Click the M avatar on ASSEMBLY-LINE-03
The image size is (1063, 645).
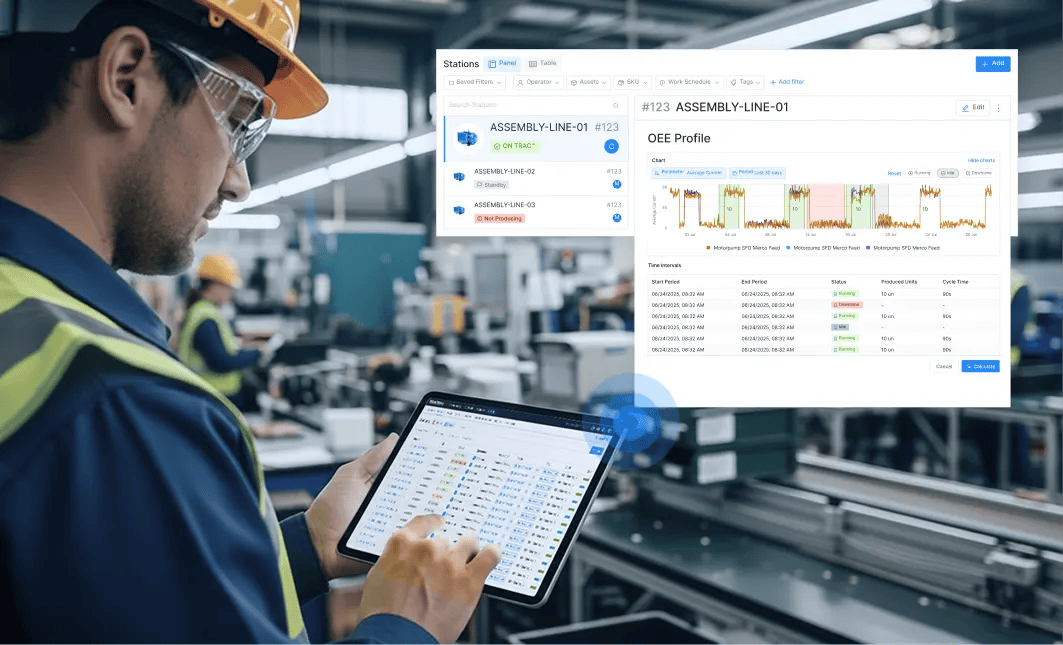pos(616,218)
